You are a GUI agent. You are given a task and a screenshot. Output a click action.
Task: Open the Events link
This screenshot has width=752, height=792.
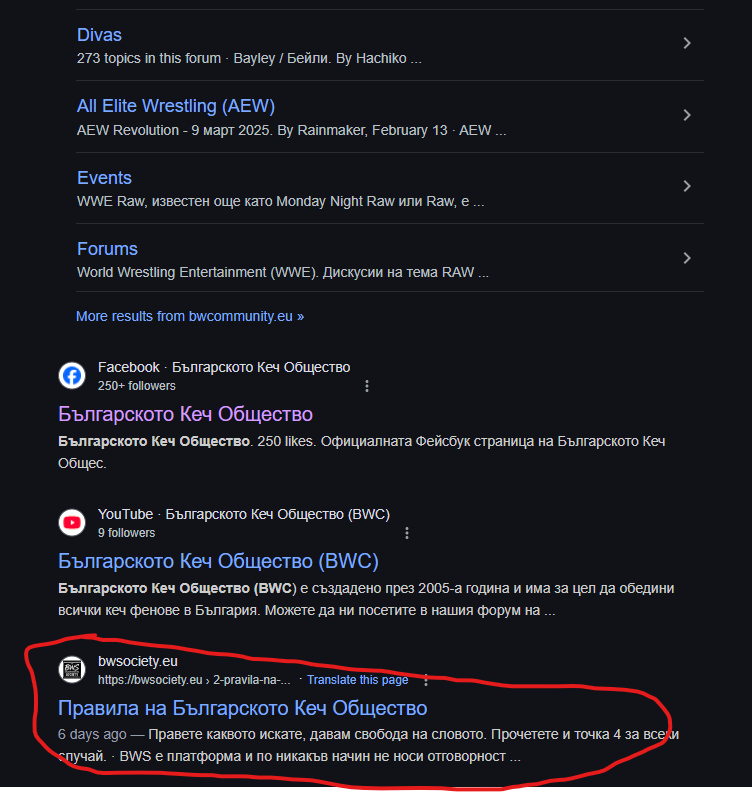pyautogui.click(x=104, y=178)
